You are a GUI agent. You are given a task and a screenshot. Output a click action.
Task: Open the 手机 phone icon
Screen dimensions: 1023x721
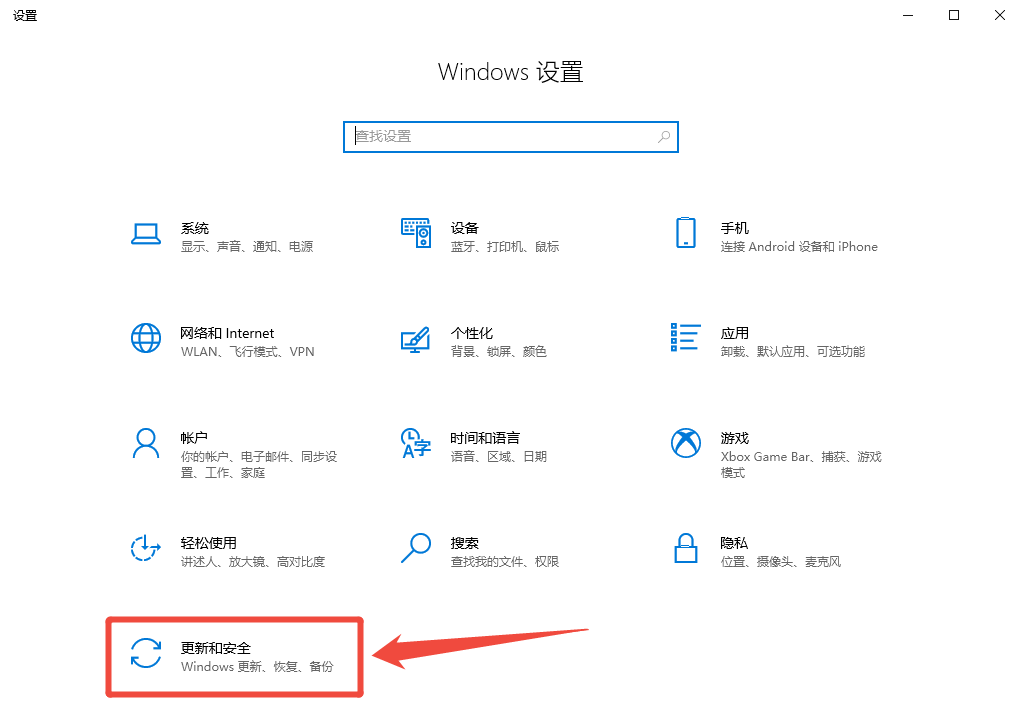(x=686, y=233)
